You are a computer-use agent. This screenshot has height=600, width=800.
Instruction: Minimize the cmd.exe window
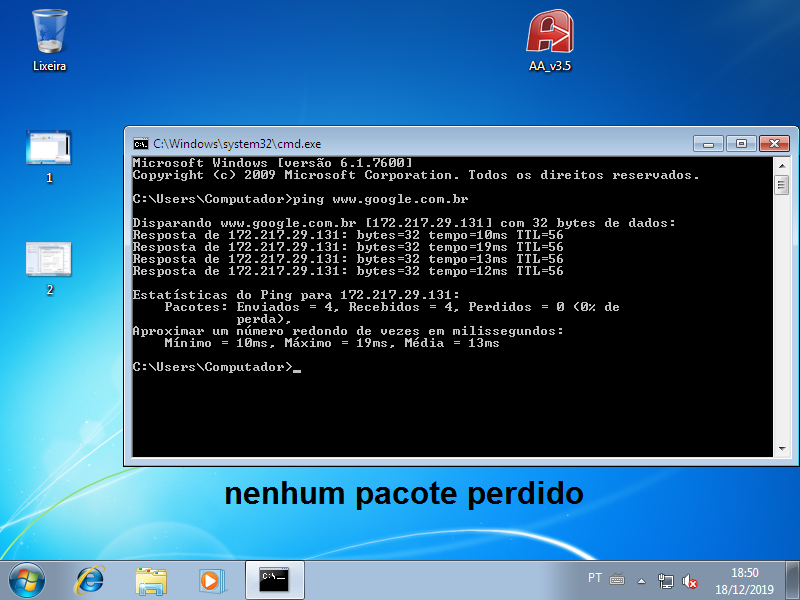tap(708, 144)
